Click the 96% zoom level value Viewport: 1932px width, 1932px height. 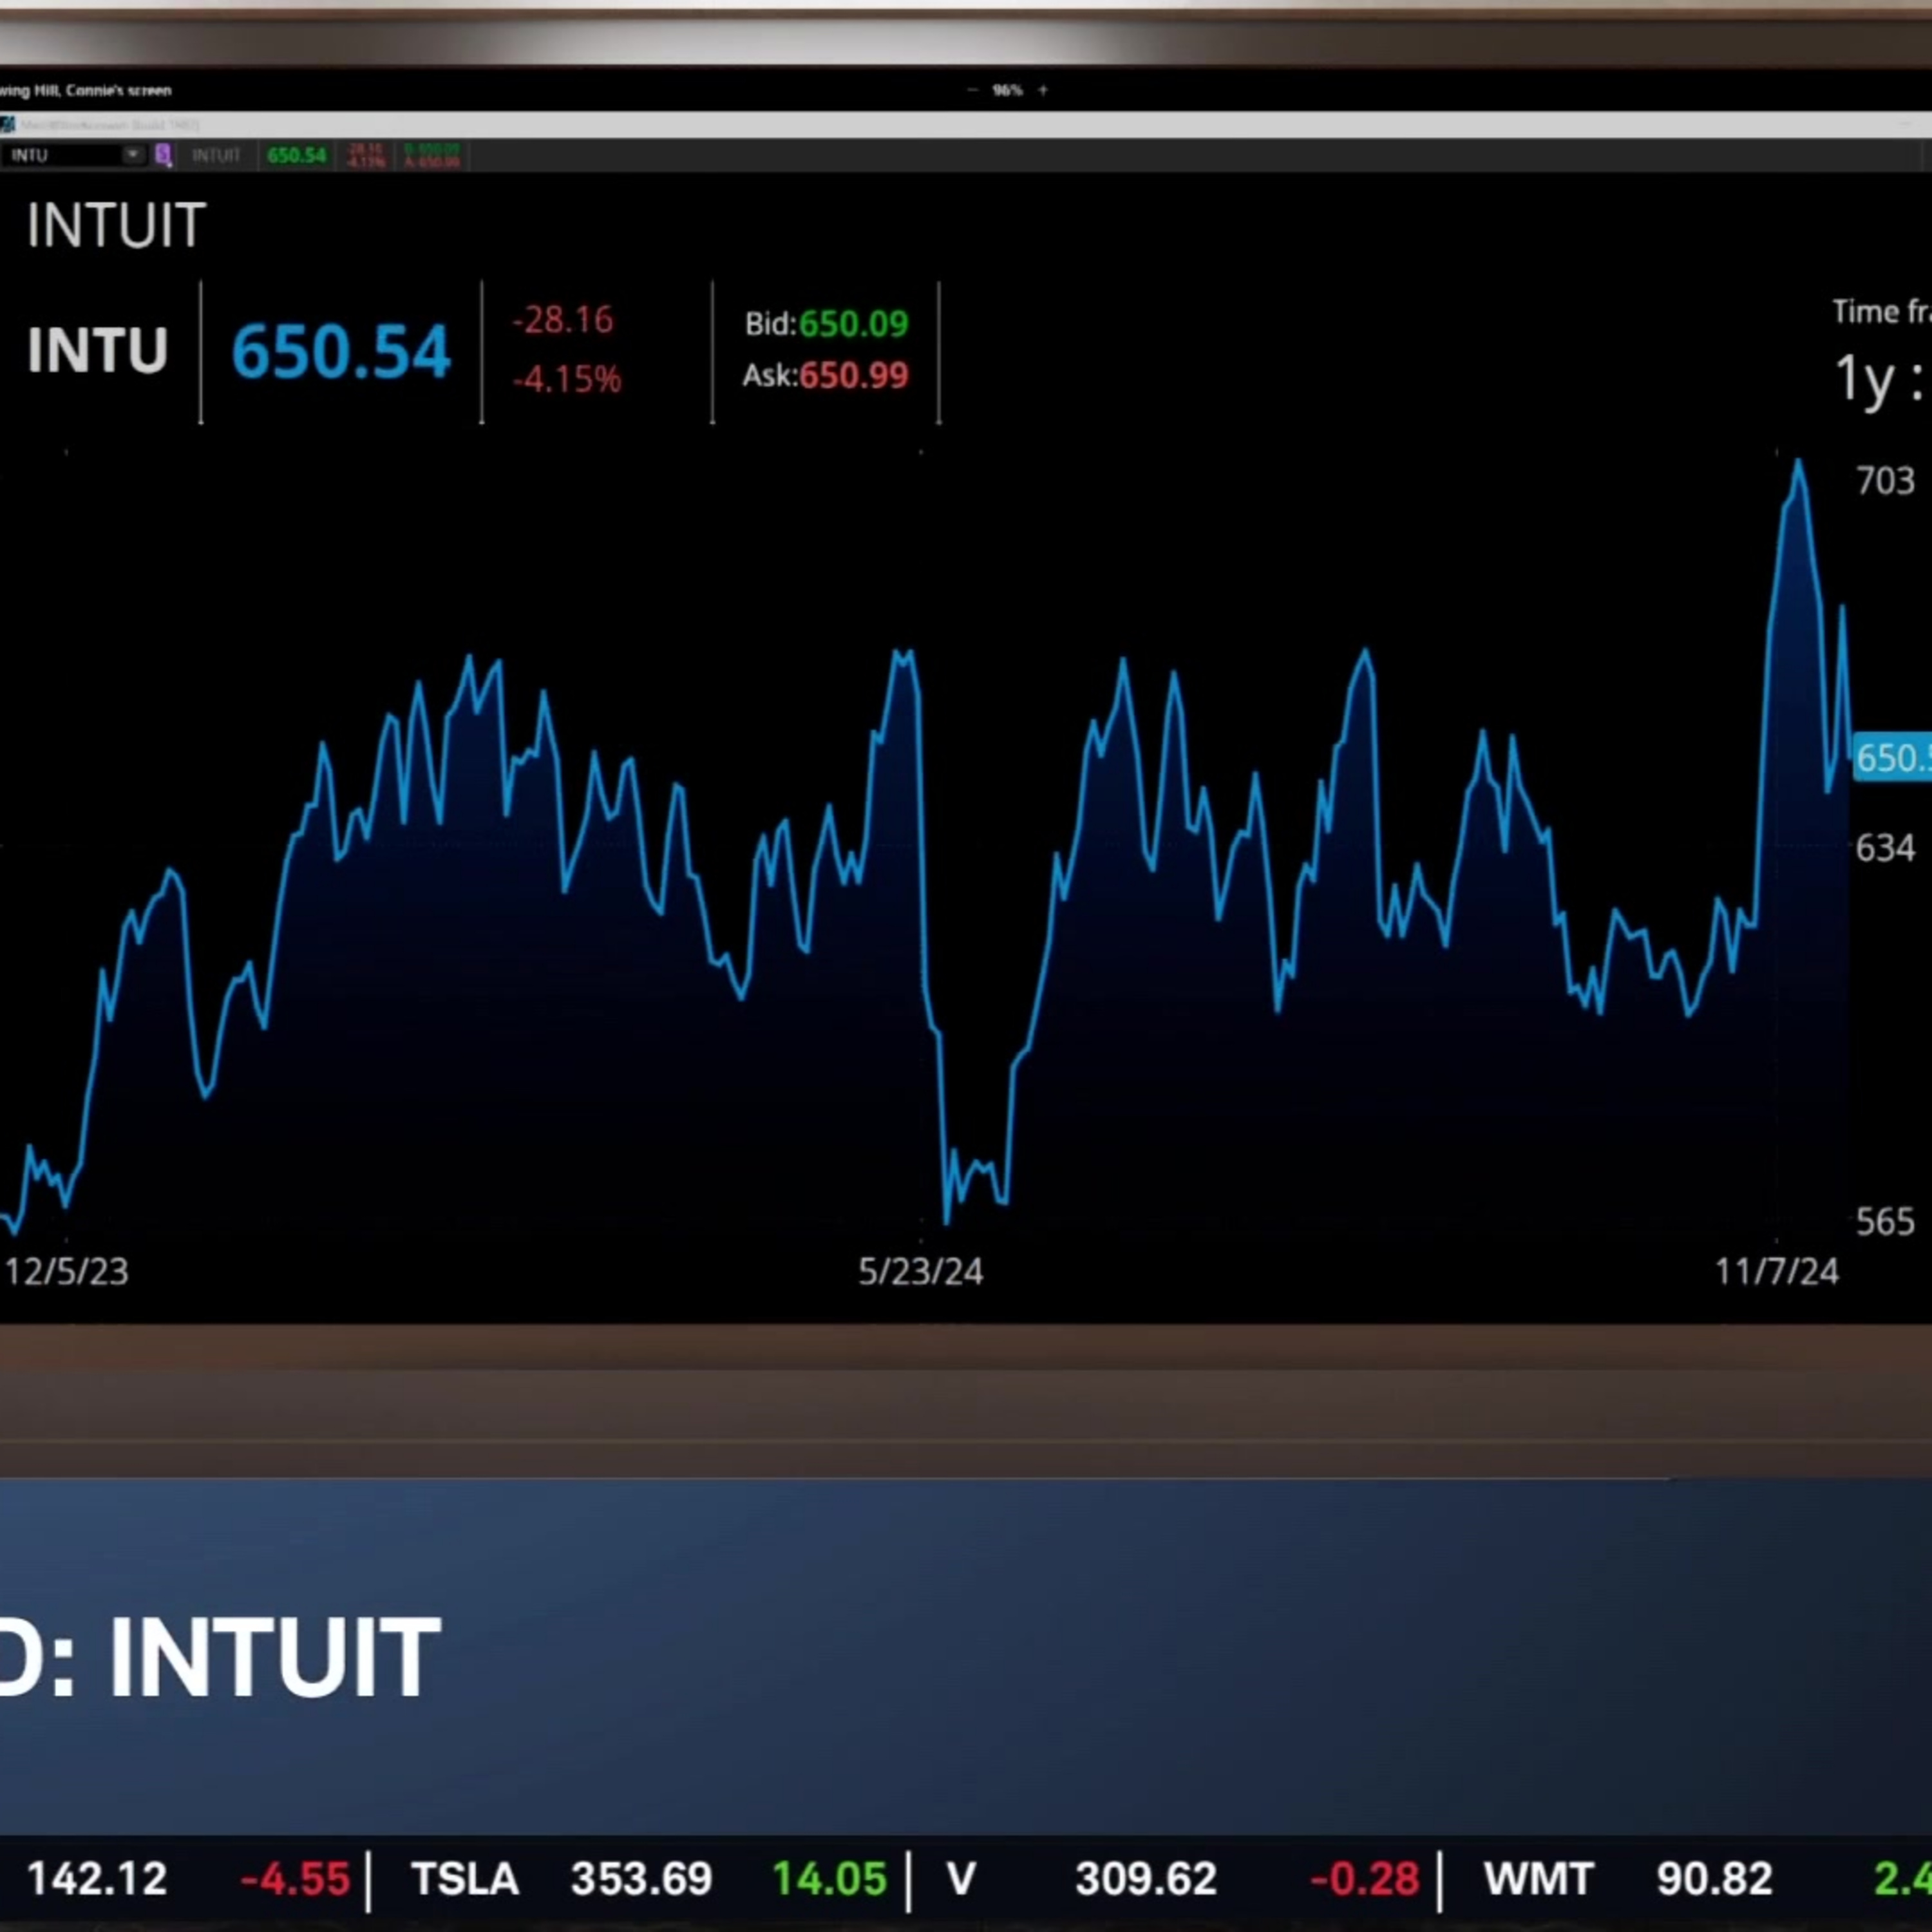[1007, 90]
